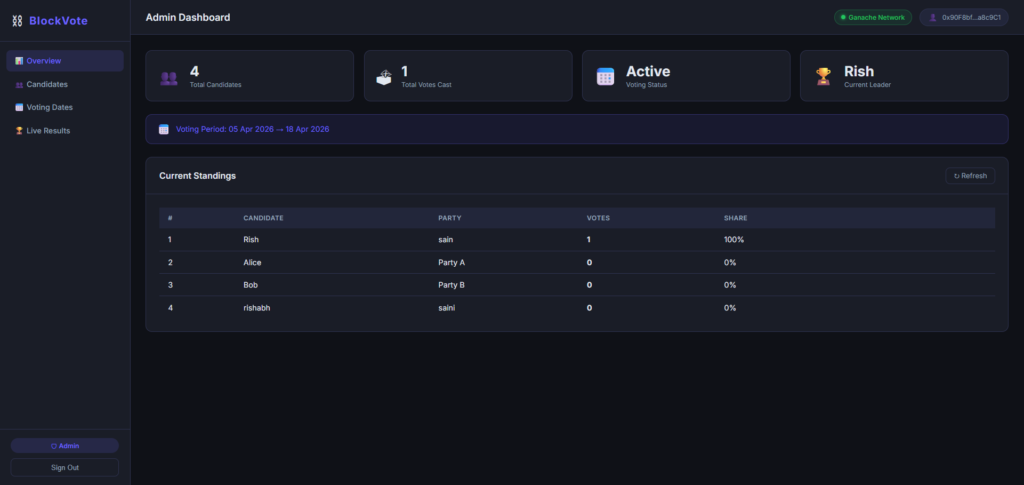Click the Ganache Network badge
1024x485 pixels.
tap(874, 17)
